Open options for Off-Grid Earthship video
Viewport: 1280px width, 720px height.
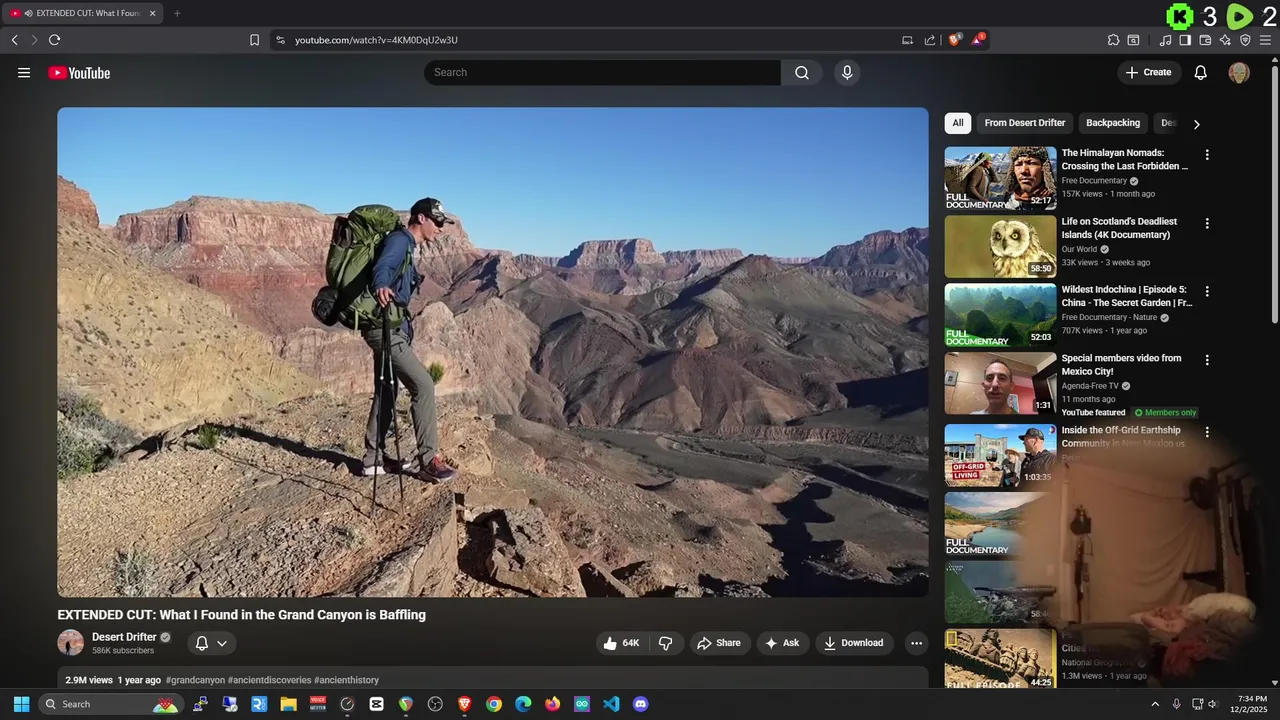point(1207,432)
